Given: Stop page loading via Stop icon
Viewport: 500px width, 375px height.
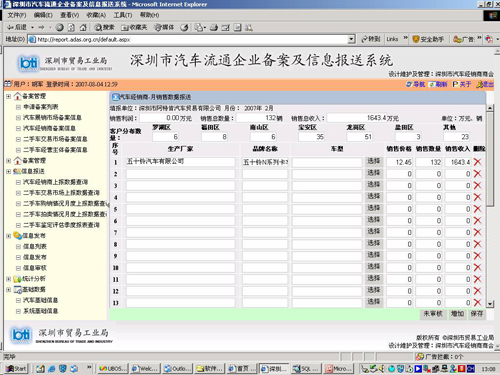Looking at the screenshot, I should tap(60, 28).
